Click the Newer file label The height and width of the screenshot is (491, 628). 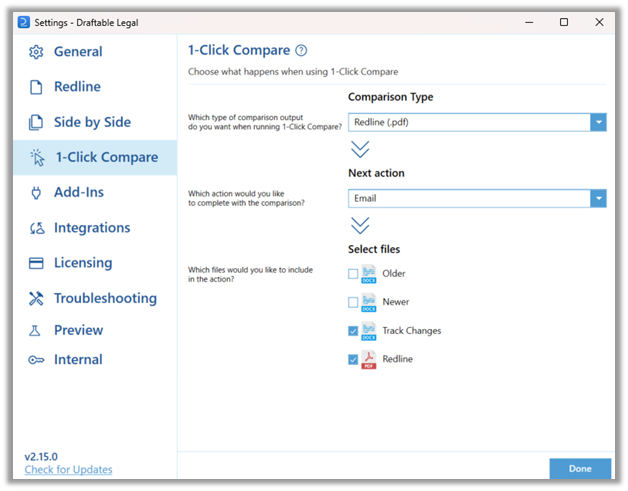tap(396, 302)
